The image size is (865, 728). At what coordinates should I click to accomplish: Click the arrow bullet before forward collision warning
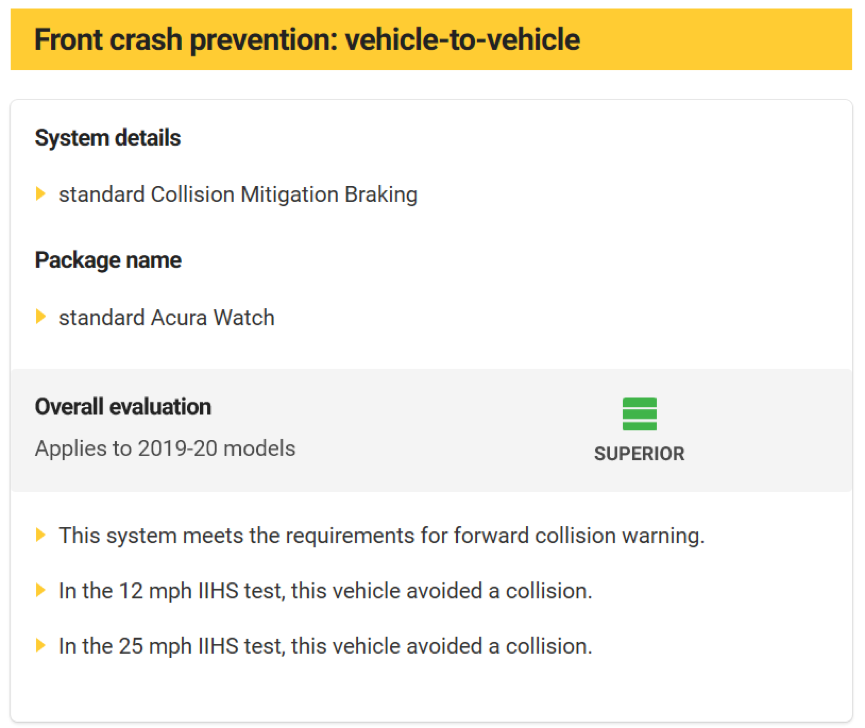[x=40, y=534]
